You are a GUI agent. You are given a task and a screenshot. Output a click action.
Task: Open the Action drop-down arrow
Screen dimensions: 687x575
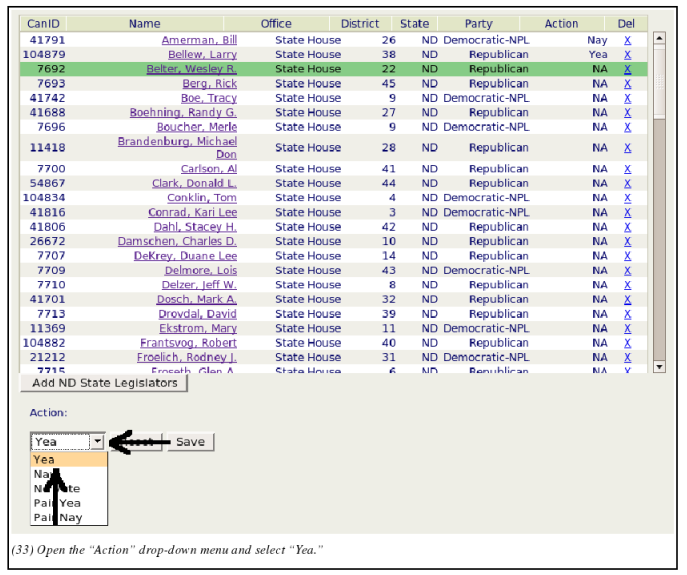point(97,441)
